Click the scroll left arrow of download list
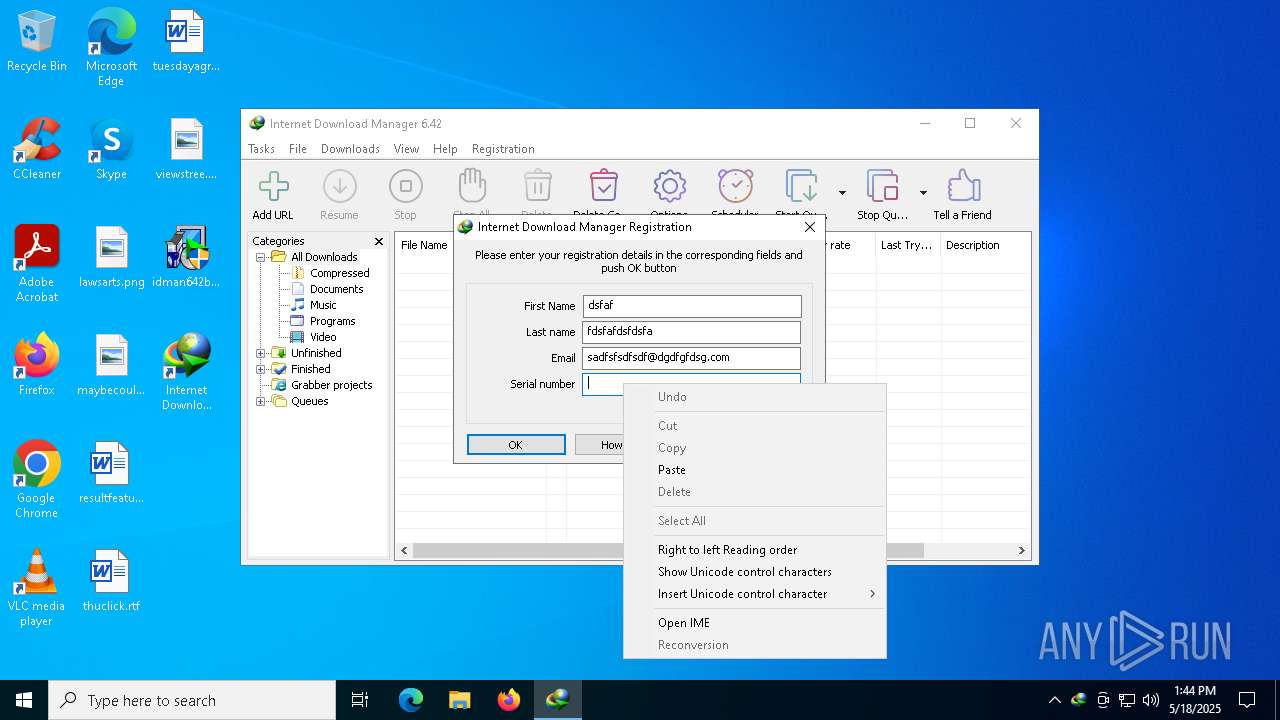The width and height of the screenshot is (1280, 720). (404, 551)
